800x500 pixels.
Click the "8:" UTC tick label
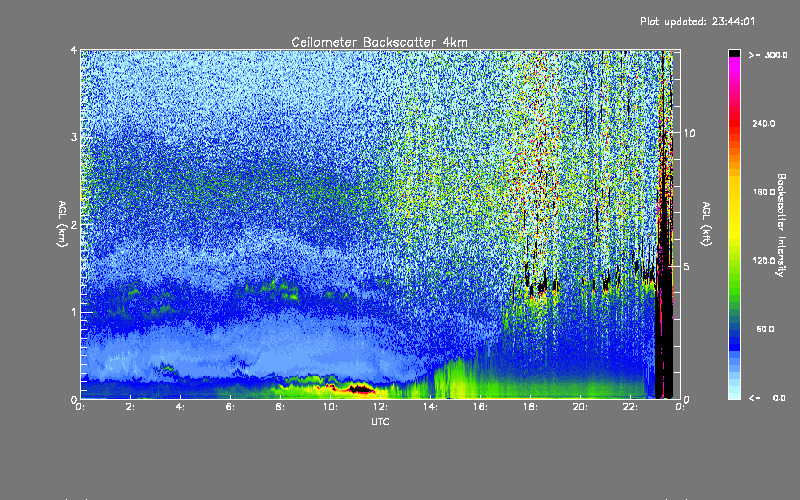pyautogui.click(x=281, y=407)
